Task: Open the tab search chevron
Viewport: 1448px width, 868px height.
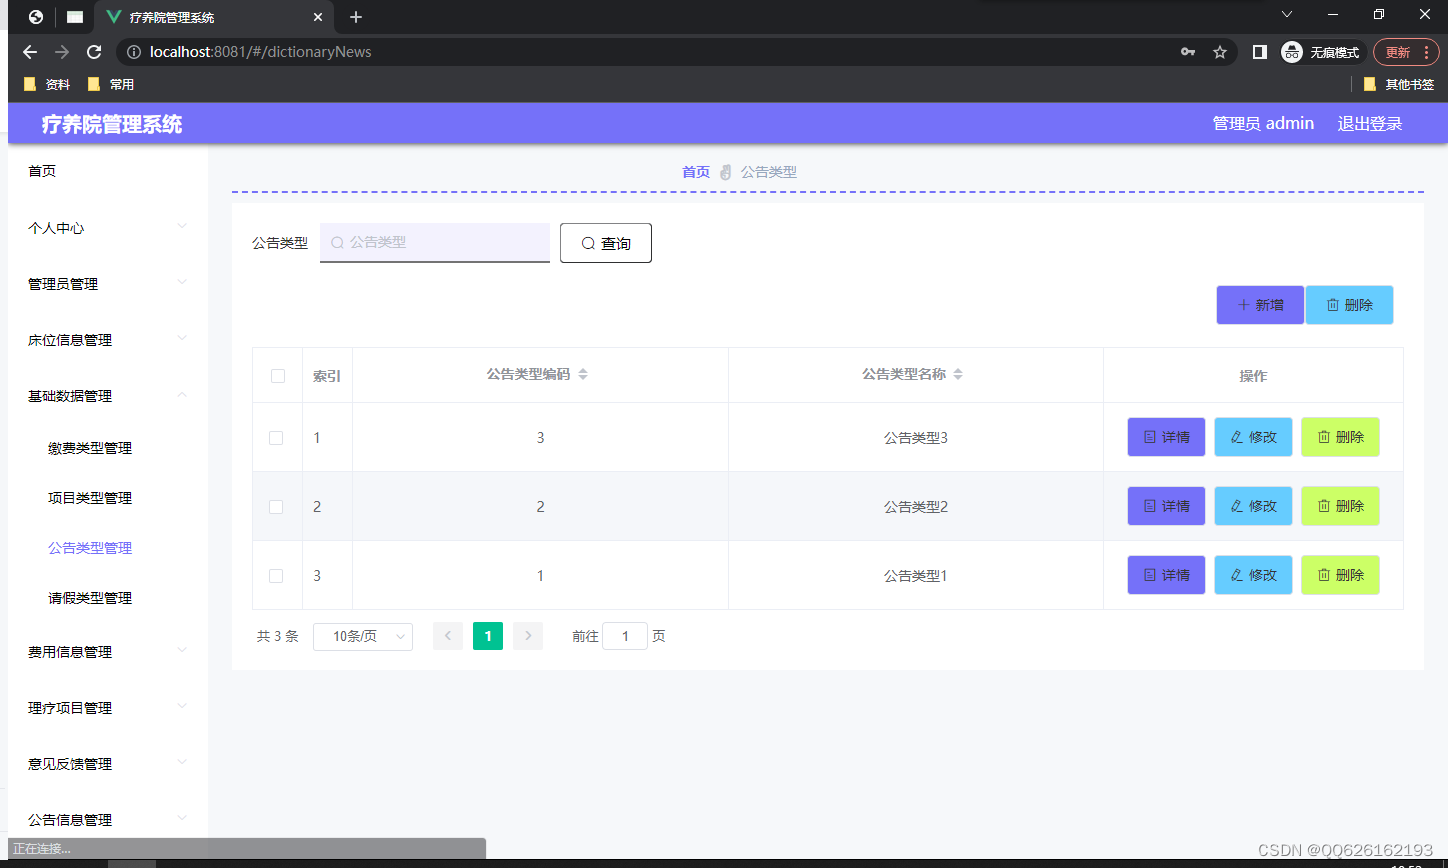Action: tap(1287, 14)
